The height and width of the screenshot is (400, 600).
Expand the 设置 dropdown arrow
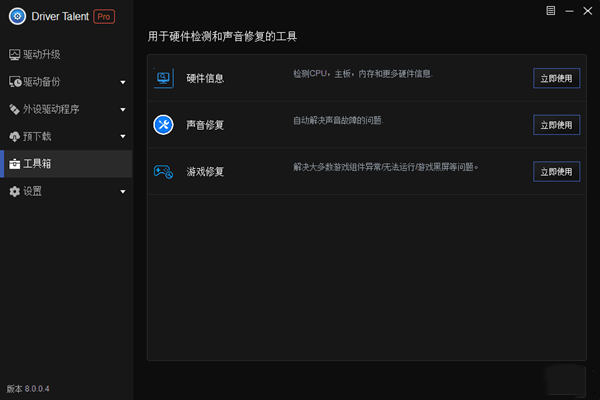point(123,192)
